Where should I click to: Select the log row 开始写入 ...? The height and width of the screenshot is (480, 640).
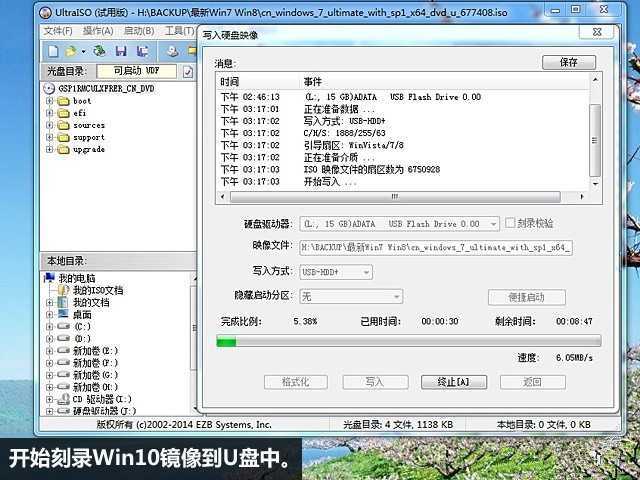coord(404,182)
